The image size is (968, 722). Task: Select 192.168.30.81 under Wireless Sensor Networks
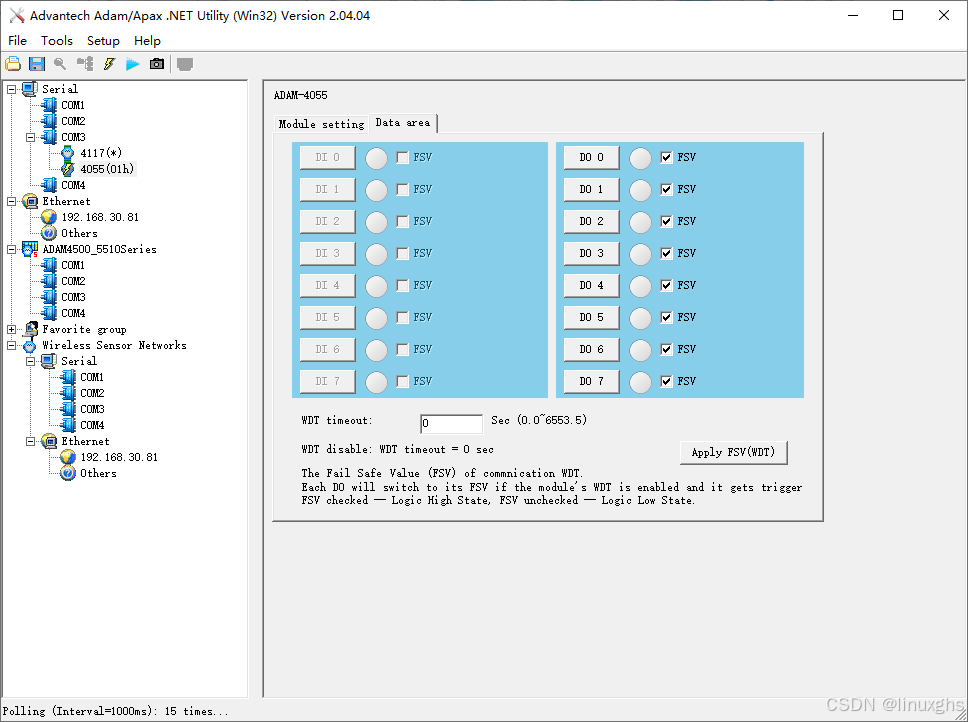click(119, 457)
